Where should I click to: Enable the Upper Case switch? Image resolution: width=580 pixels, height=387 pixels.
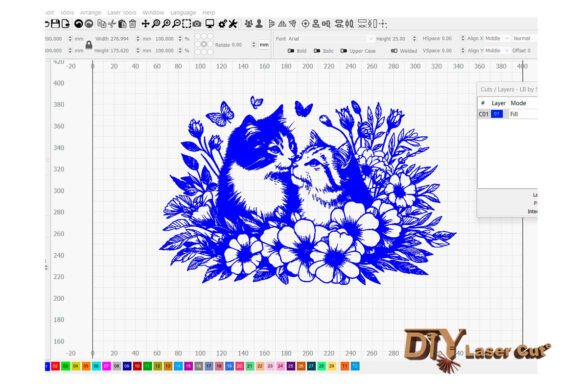click(344, 51)
